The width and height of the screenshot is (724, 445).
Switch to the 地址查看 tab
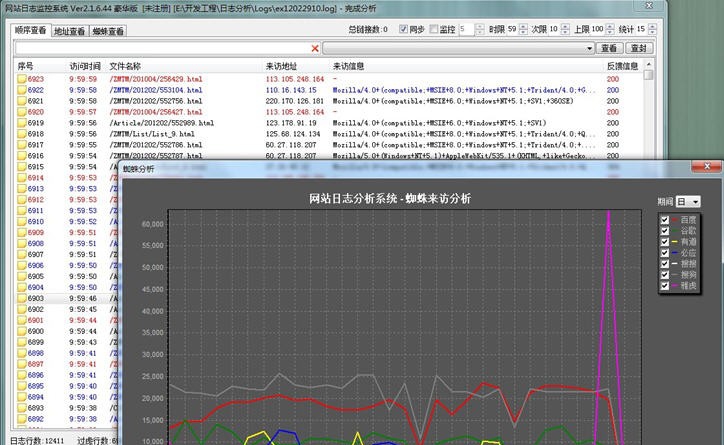(69, 31)
